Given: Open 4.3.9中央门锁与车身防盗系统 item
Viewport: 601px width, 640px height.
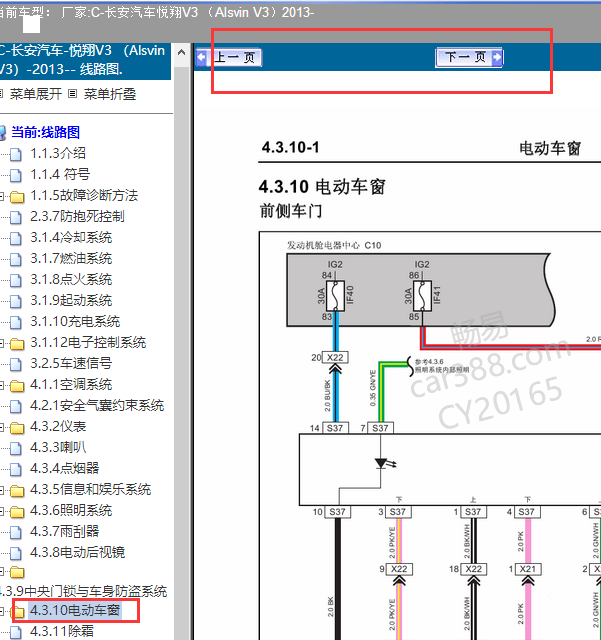Looking at the screenshot, I should tap(83, 591).
